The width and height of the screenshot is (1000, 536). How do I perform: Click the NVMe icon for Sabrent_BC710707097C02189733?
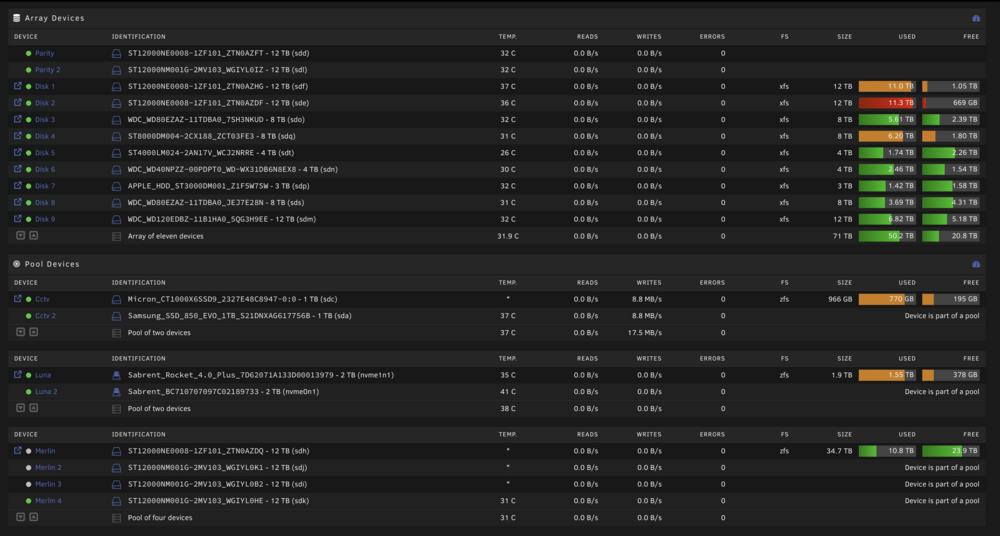117,392
